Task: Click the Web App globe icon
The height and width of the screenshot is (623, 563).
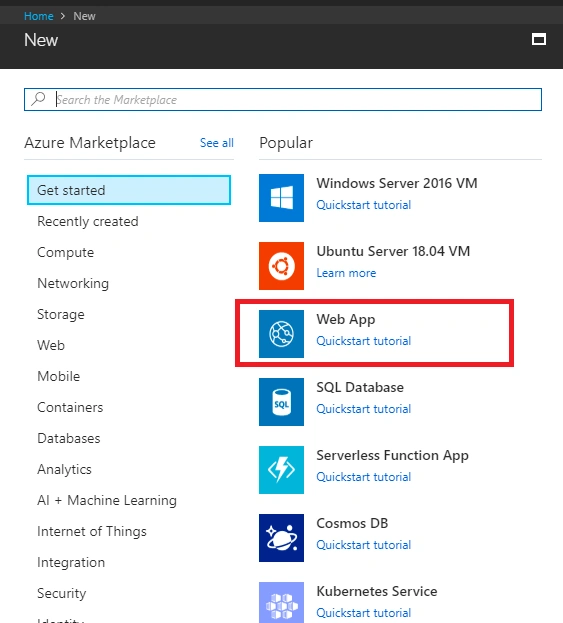Action: pyautogui.click(x=281, y=334)
